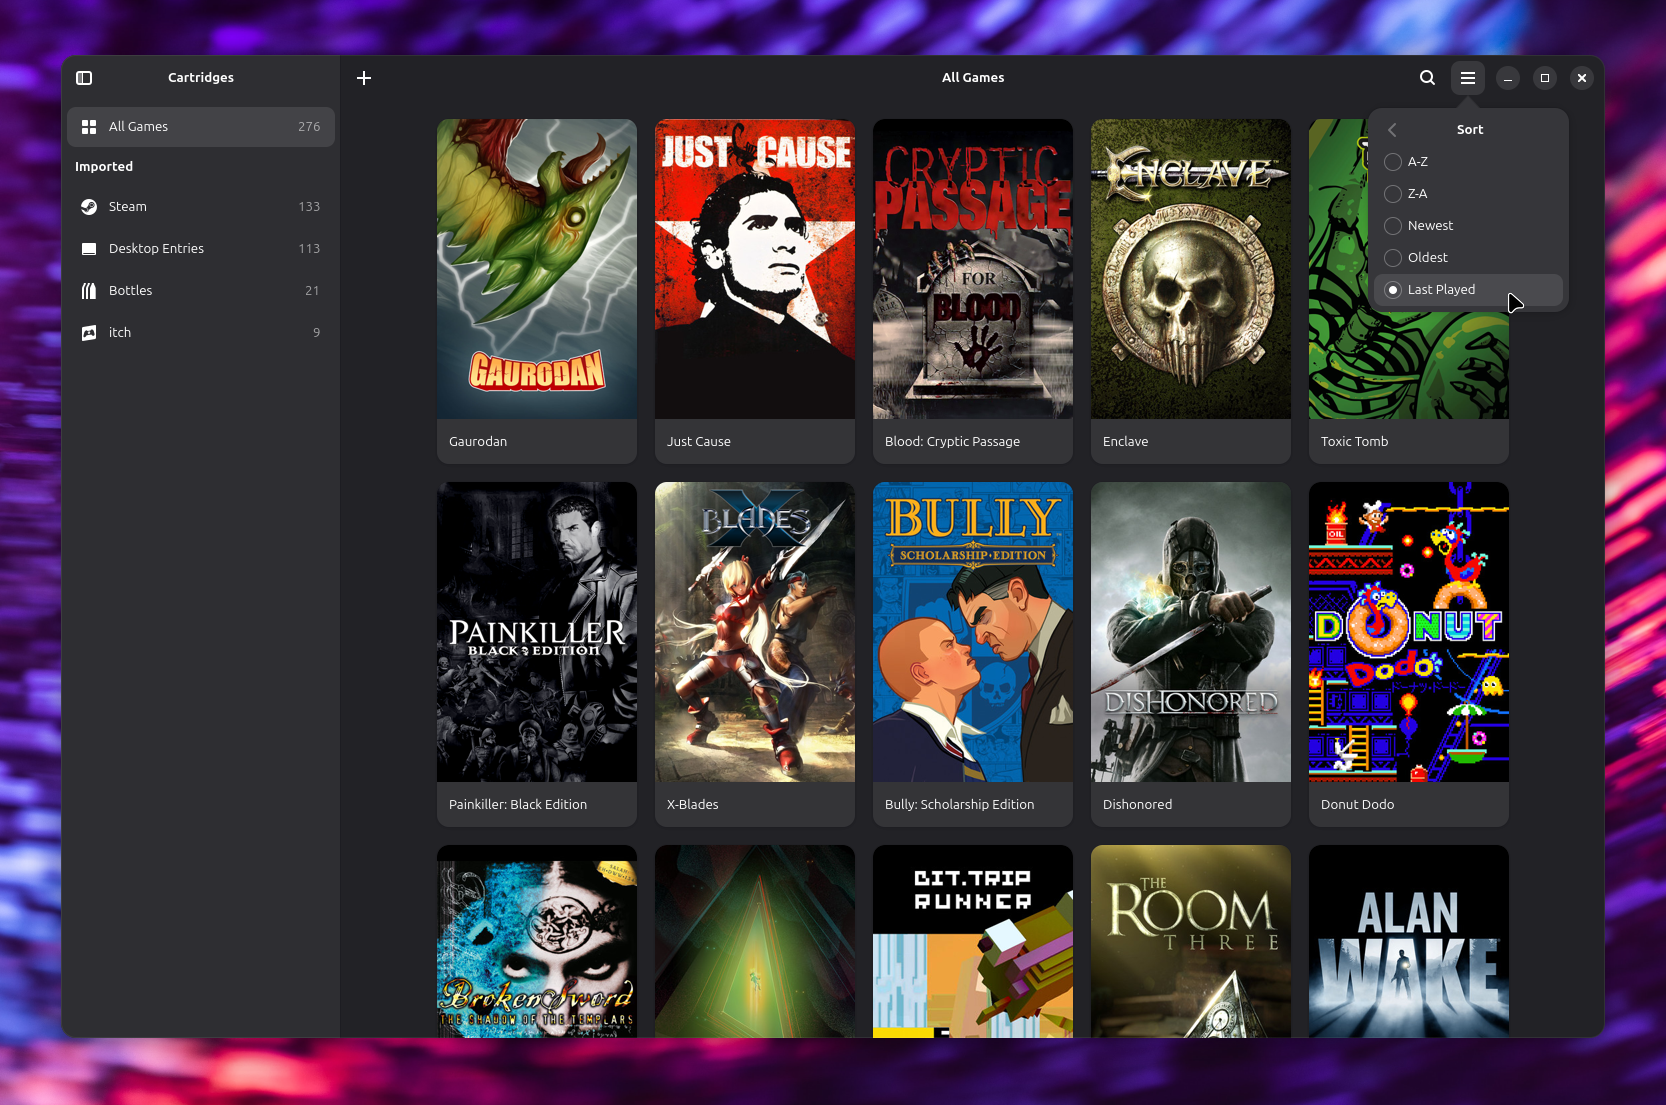This screenshot has height=1105, width=1666.
Task: Open Bully: Scholarship Edition cover
Action: point(973,632)
